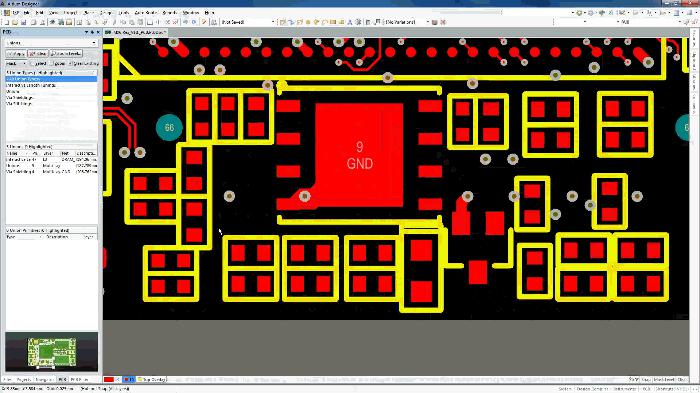The width and height of the screenshot is (700, 393).
Task: Print the PCB document via toolbar
Action: [x=33, y=22]
